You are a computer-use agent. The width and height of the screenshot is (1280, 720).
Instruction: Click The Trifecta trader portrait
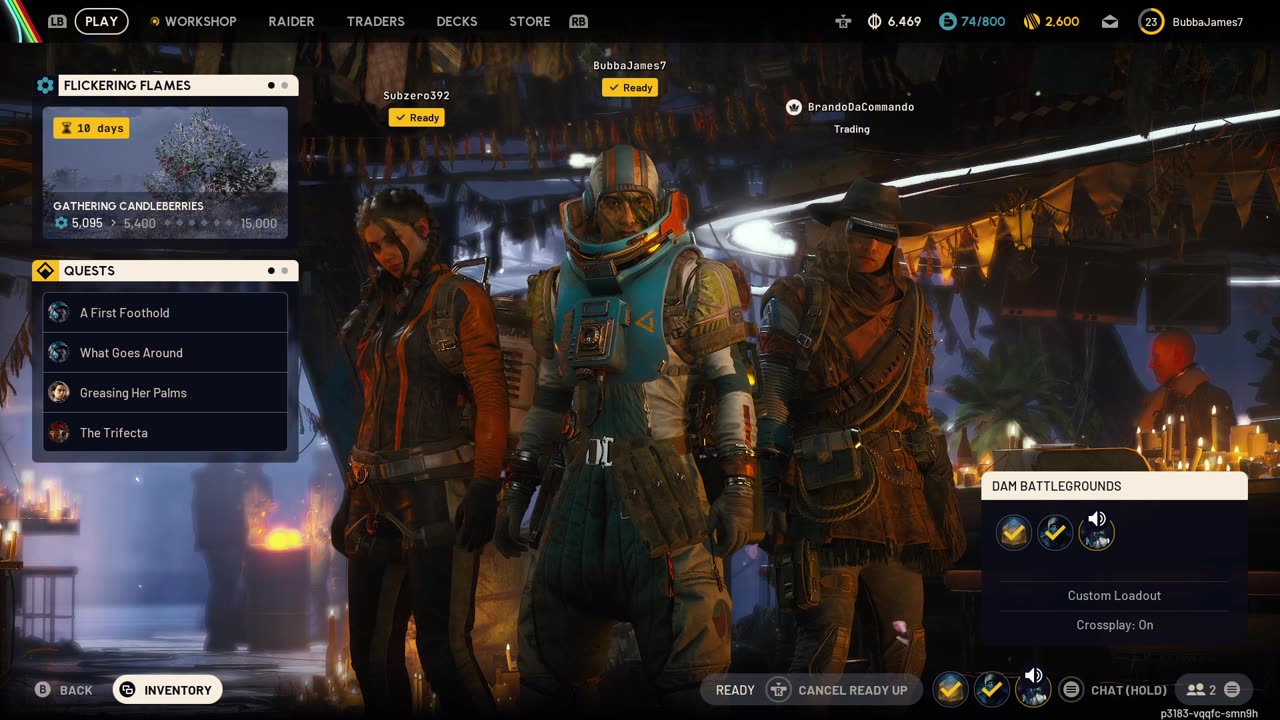click(x=59, y=433)
